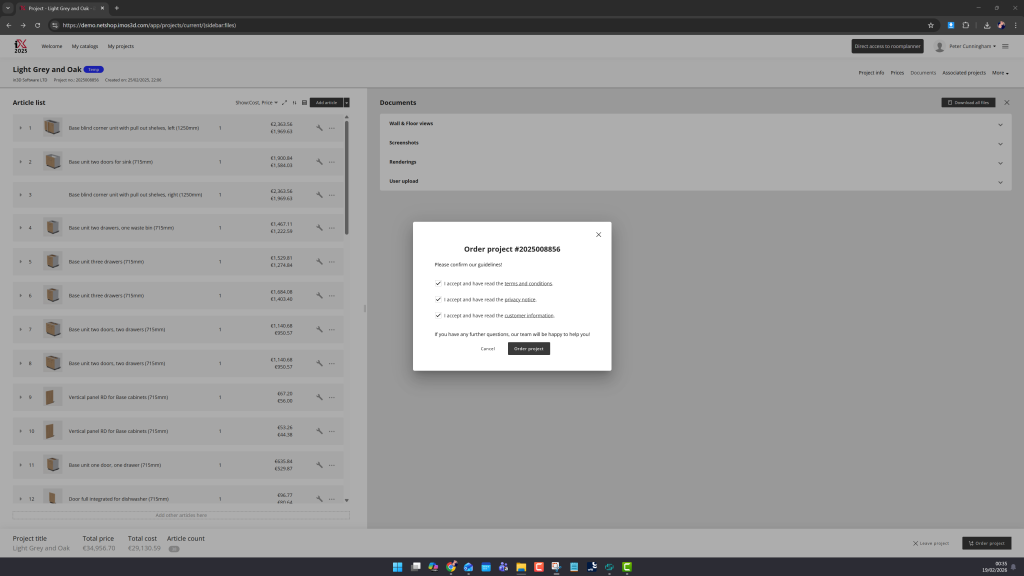Open the browser extensions puzzle icon
Screen dimensions: 1024x576
click(966, 25)
